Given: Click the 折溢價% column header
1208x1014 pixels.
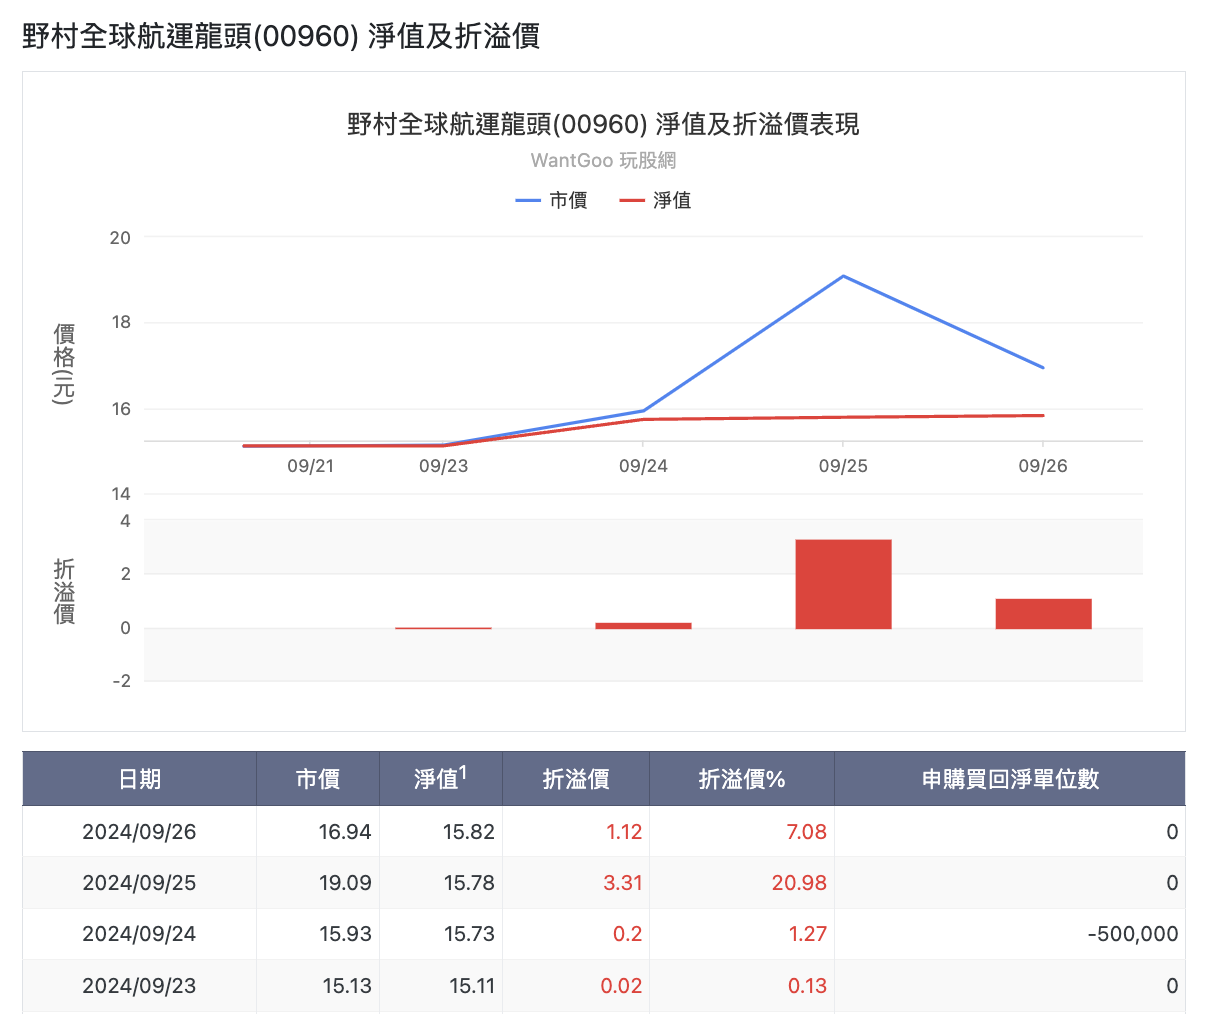Looking at the screenshot, I should [742, 779].
